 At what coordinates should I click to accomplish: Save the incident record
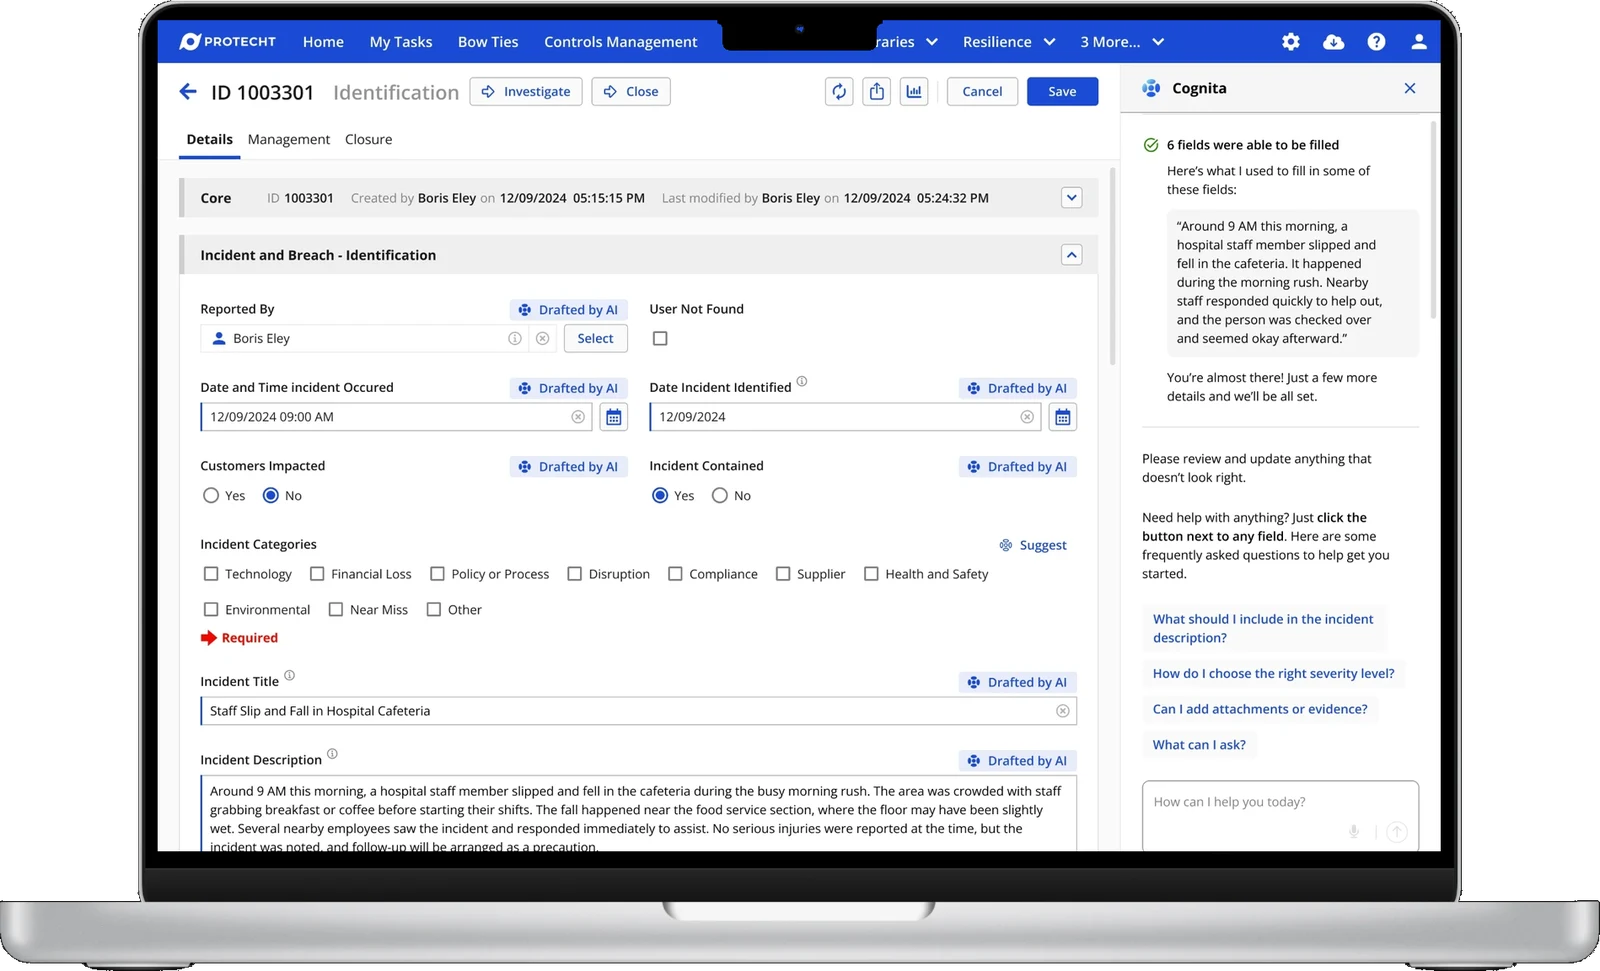tap(1062, 92)
